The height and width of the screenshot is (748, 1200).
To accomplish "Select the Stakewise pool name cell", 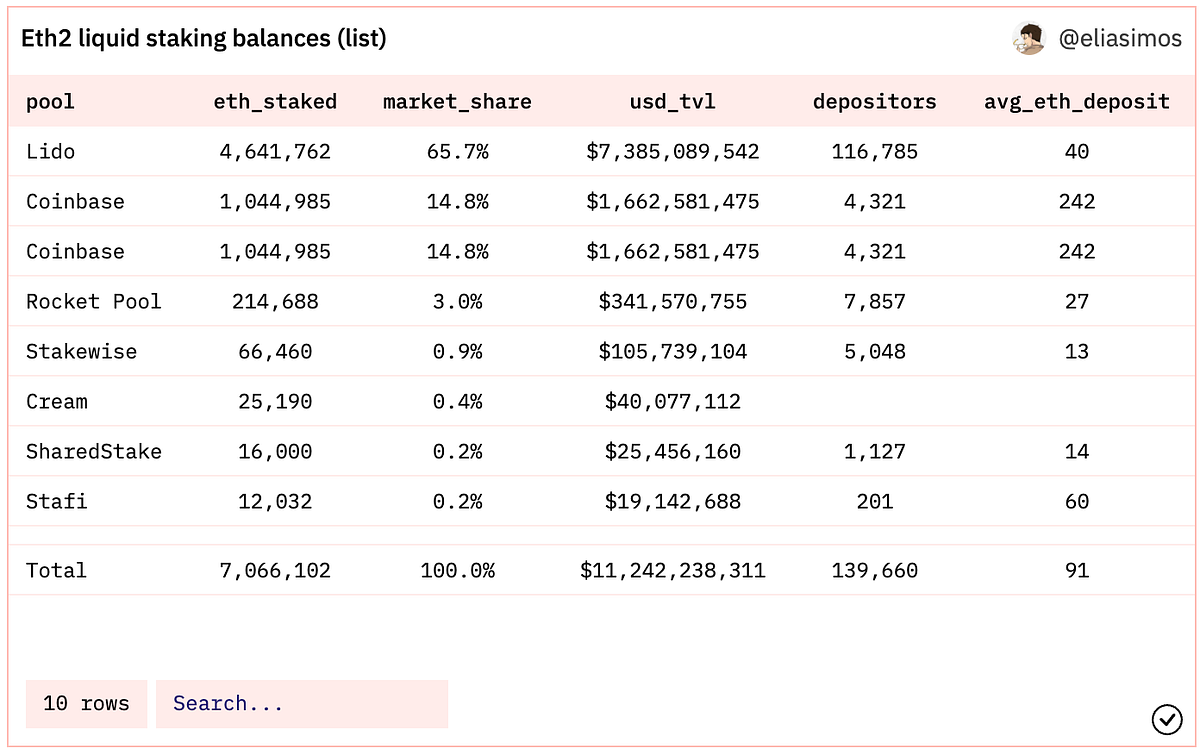I will 81,352.
